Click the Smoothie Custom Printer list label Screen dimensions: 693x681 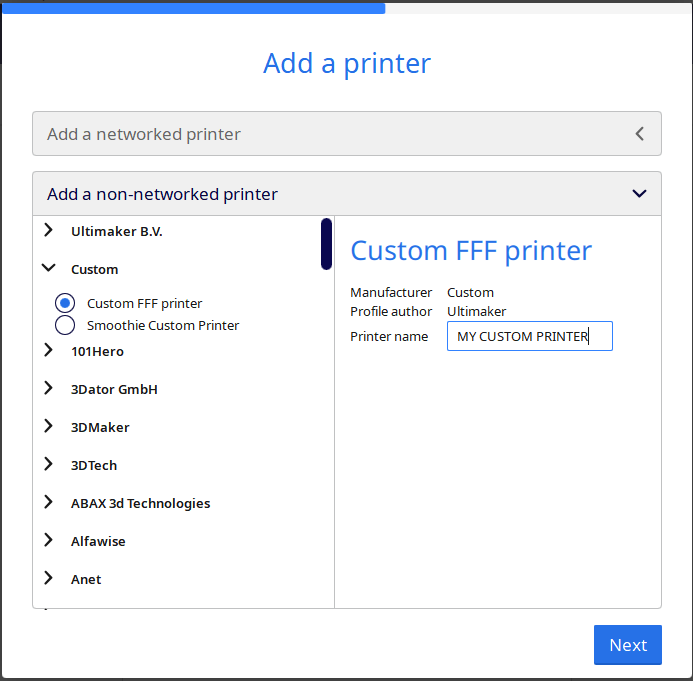[x=163, y=326]
